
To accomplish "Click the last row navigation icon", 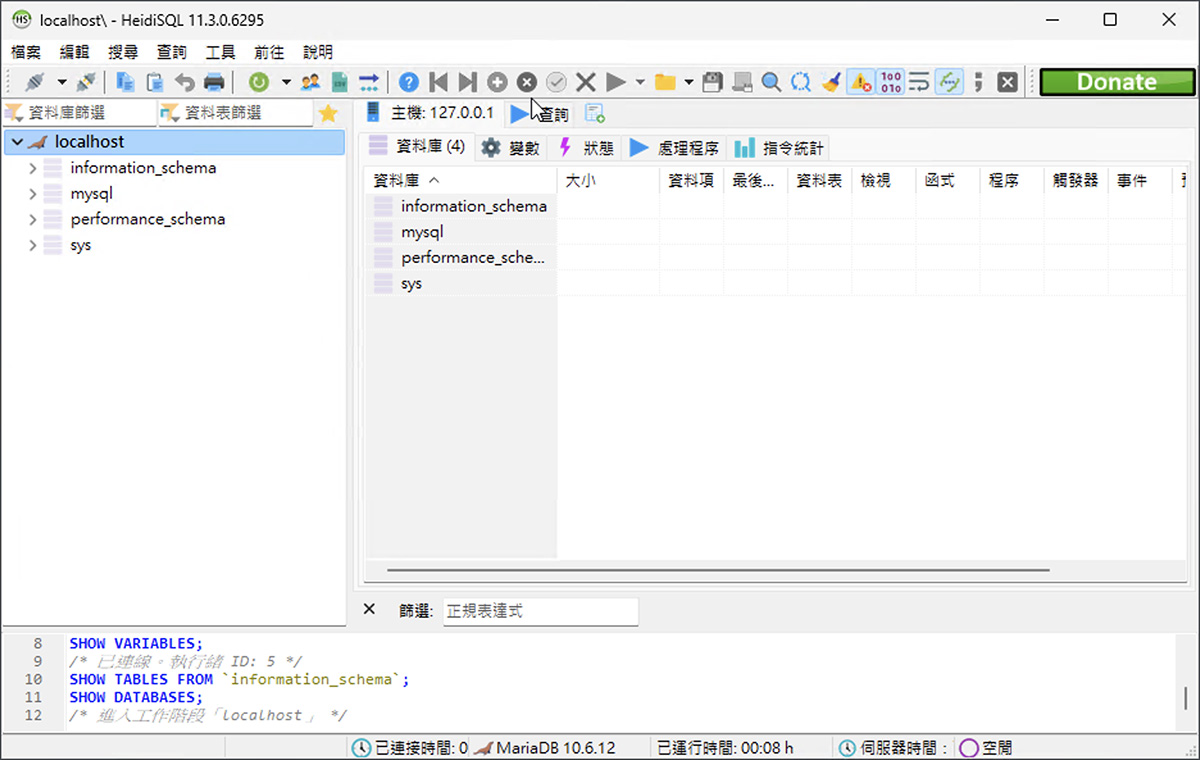I will coord(467,82).
